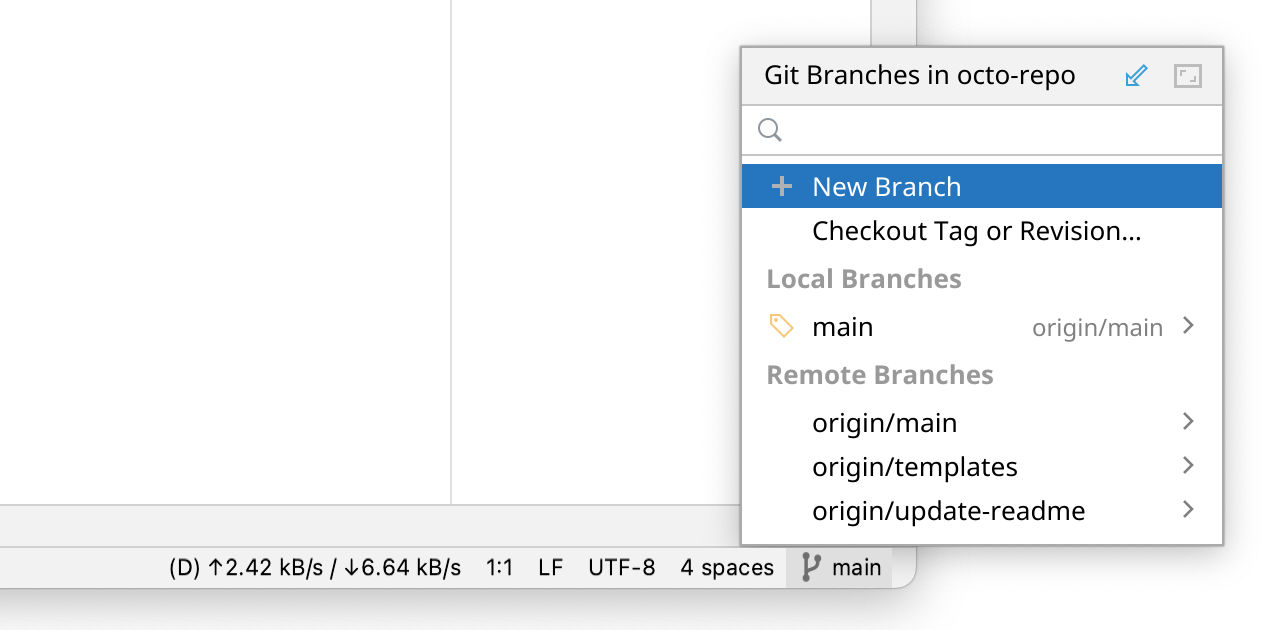Select the origin/templates remote branch
The width and height of the screenshot is (1276, 630).
(914, 467)
